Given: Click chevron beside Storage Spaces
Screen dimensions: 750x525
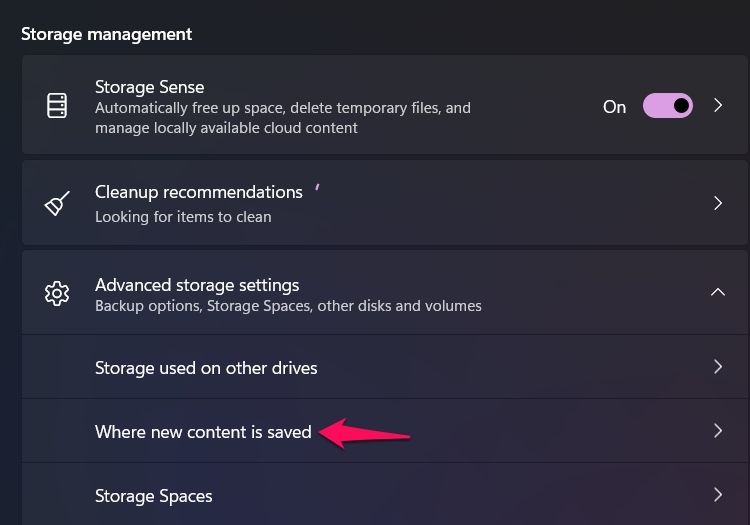Looking at the screenshot, I should tap(717, 495).
